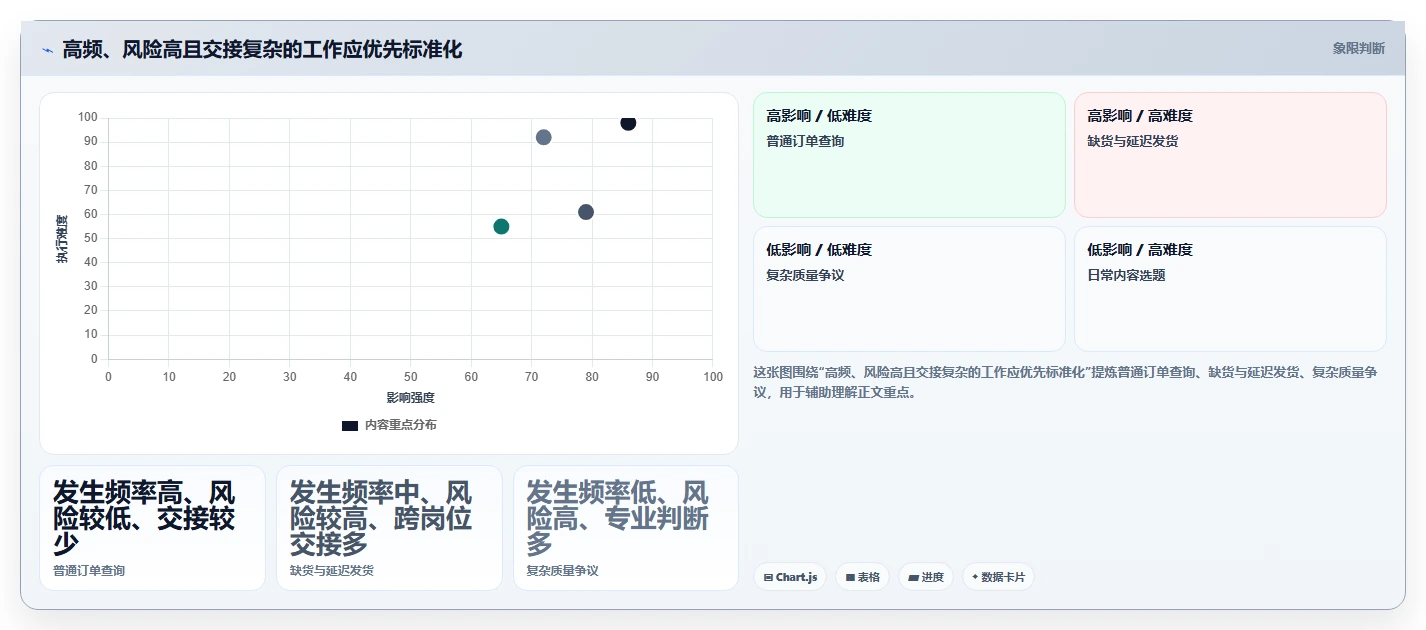The image size is (1426, 630).
Task: Select the 低影响 / 低难度 quadrant card
Action: (909, 289)
